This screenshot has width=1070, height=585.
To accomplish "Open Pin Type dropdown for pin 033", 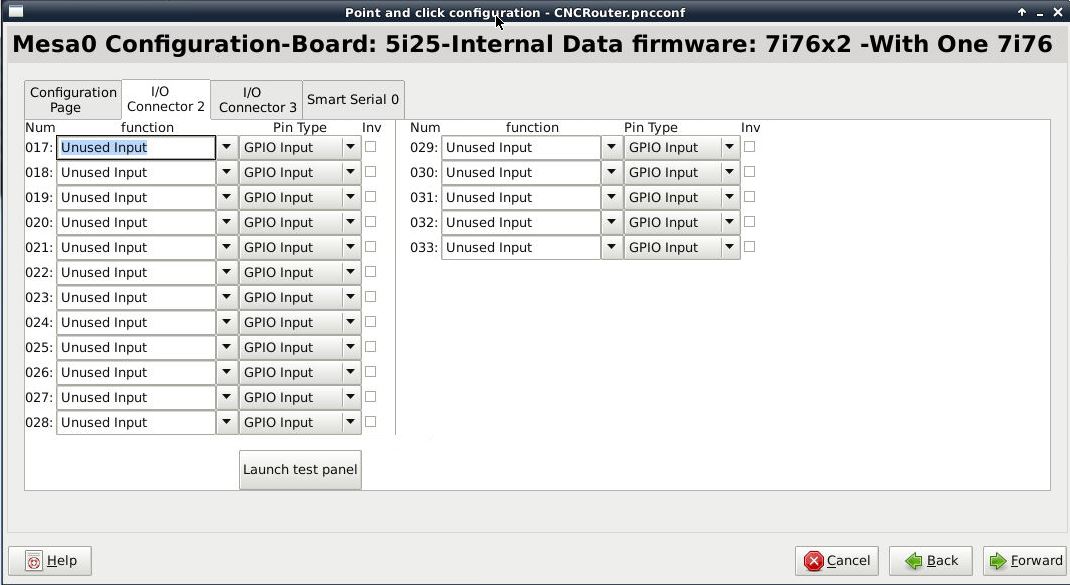I will click(729, 247).
